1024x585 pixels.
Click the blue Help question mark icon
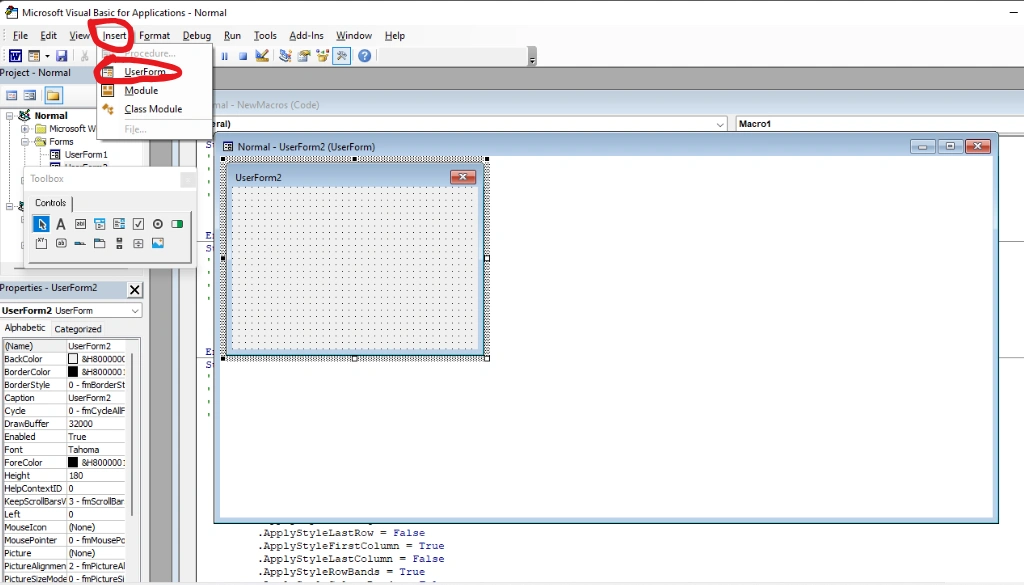tap(364, 56)
